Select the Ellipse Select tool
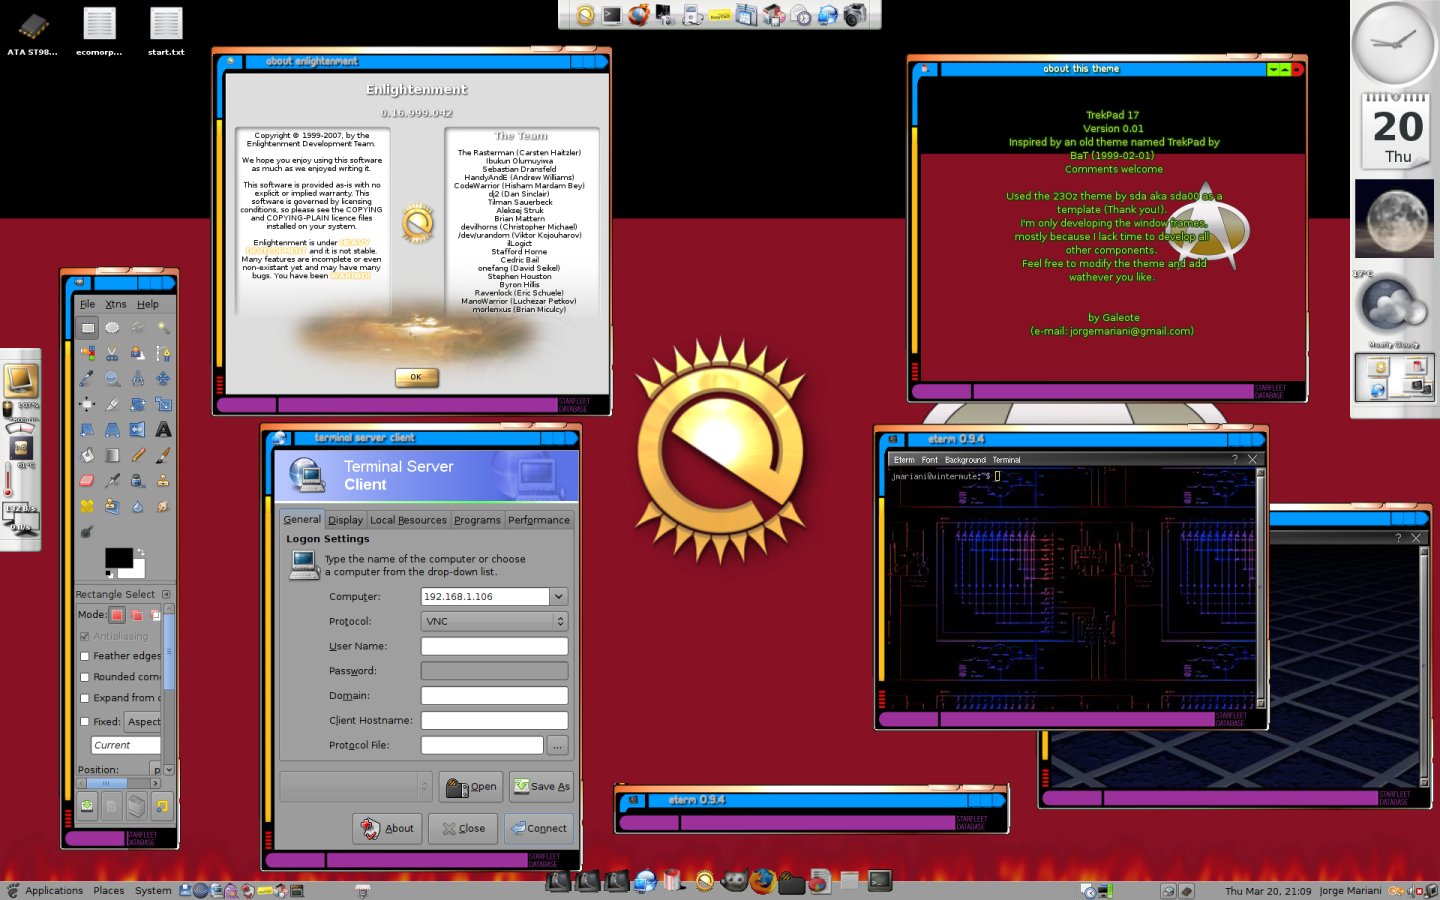Screen dimensions: 1440x900 coord(113,327)
